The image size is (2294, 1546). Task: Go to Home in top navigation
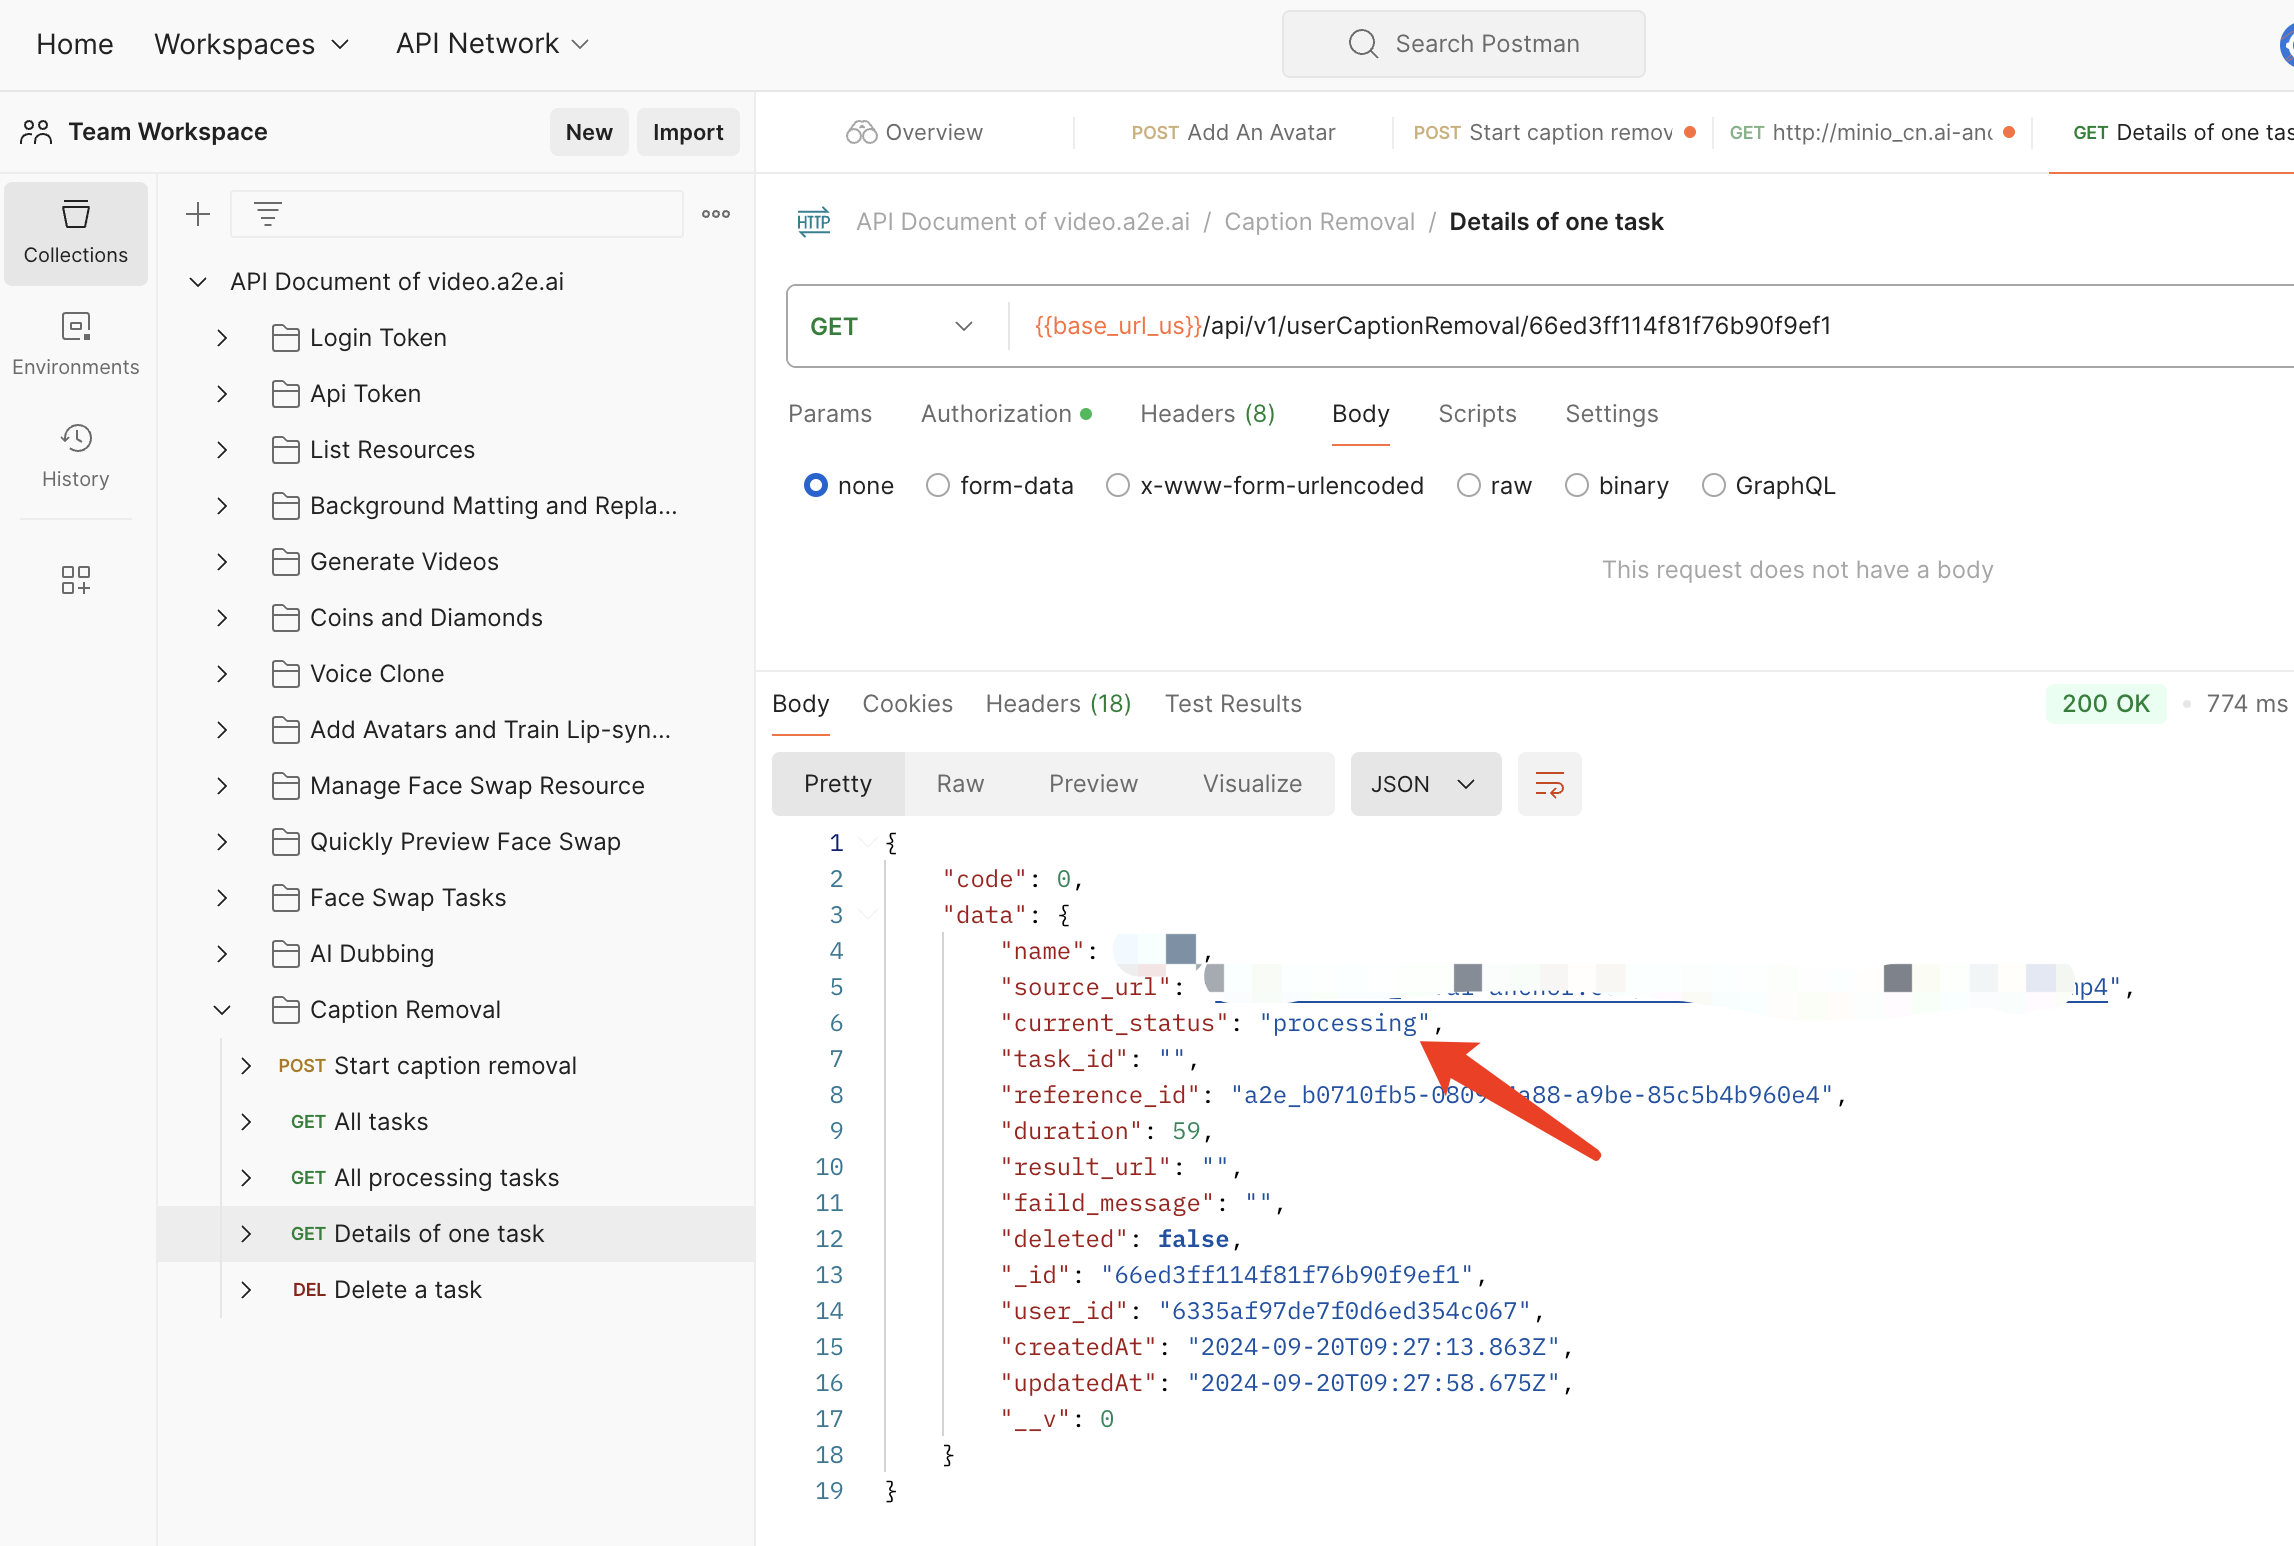pyautogui.click(x=75, y=44)
